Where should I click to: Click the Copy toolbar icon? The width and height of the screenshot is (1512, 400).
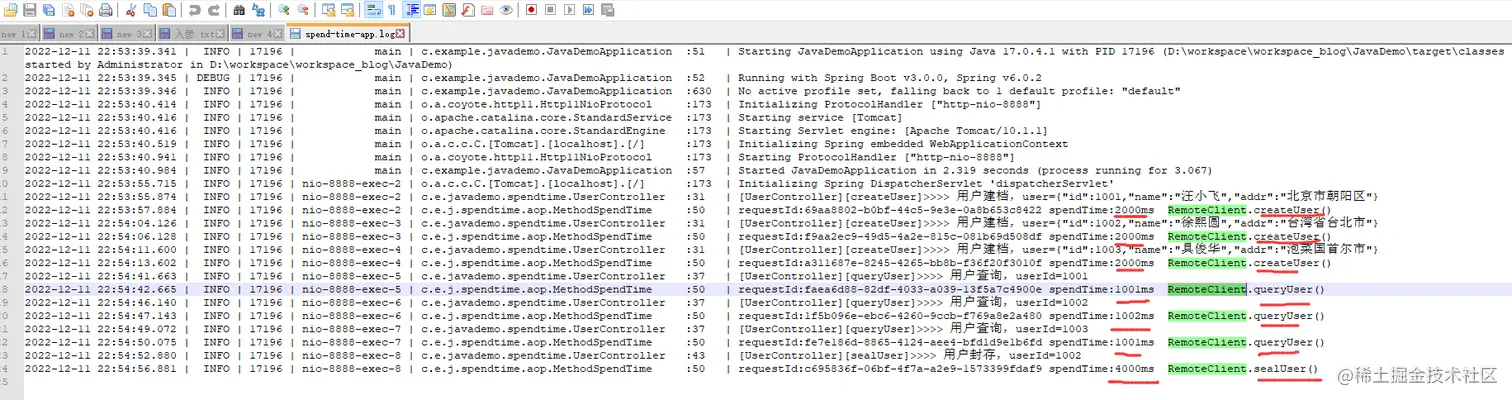pyautogui.click(x=150, y=10)
